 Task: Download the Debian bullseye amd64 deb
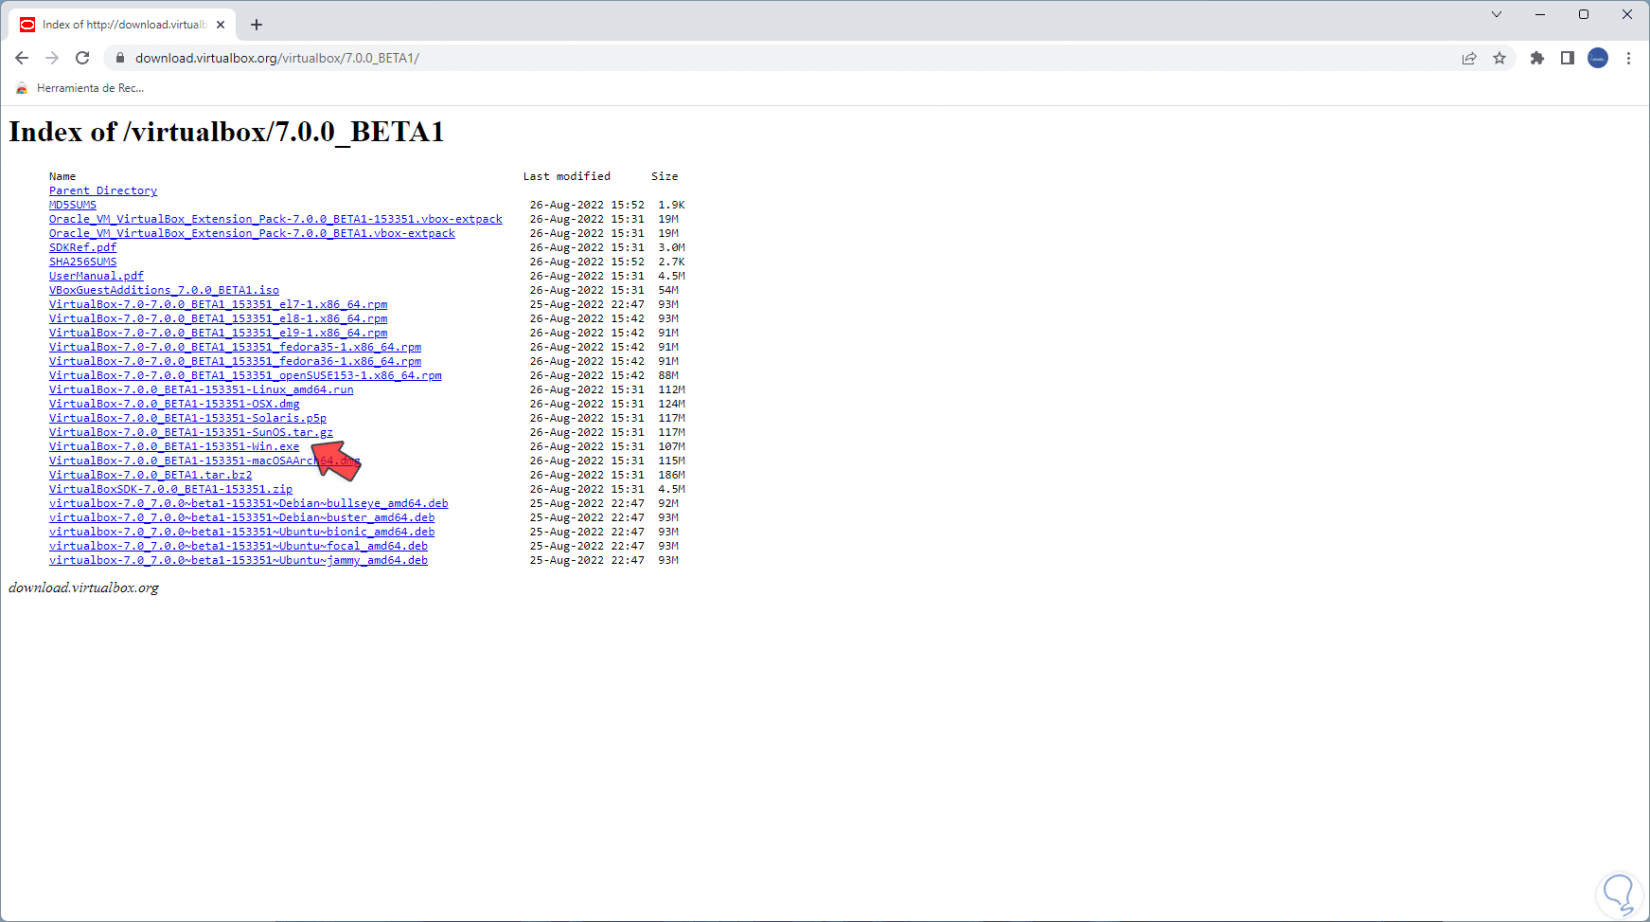click(x=248, y=504)
